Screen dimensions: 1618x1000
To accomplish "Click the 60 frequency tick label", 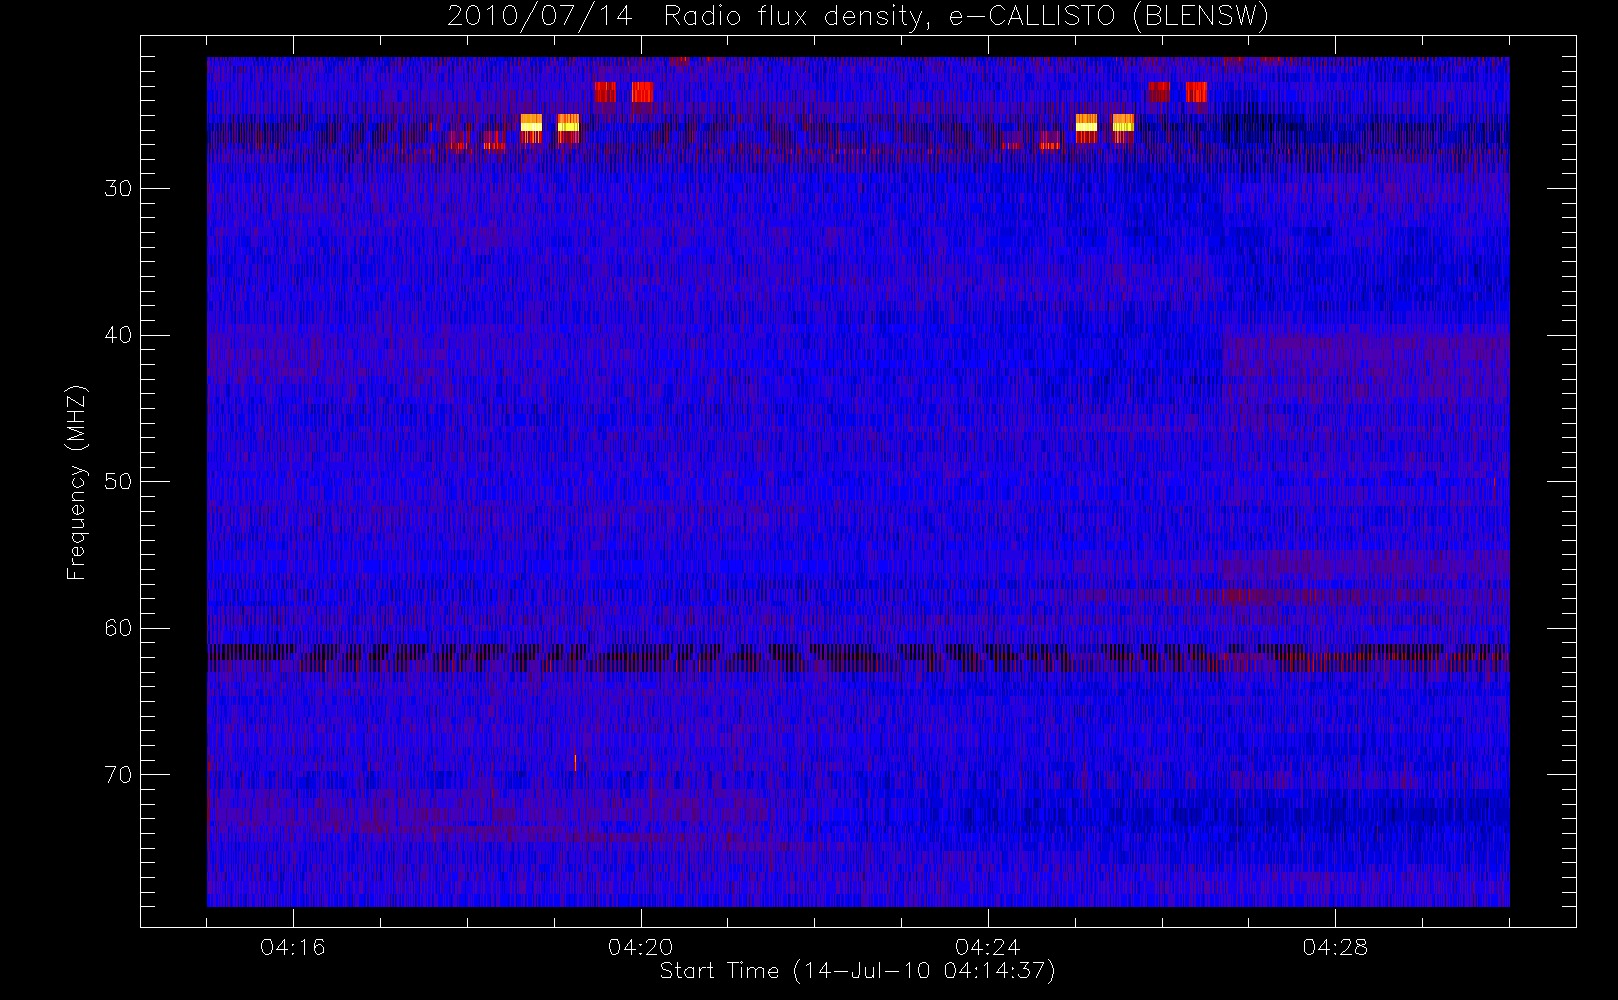I will point(118,628).
